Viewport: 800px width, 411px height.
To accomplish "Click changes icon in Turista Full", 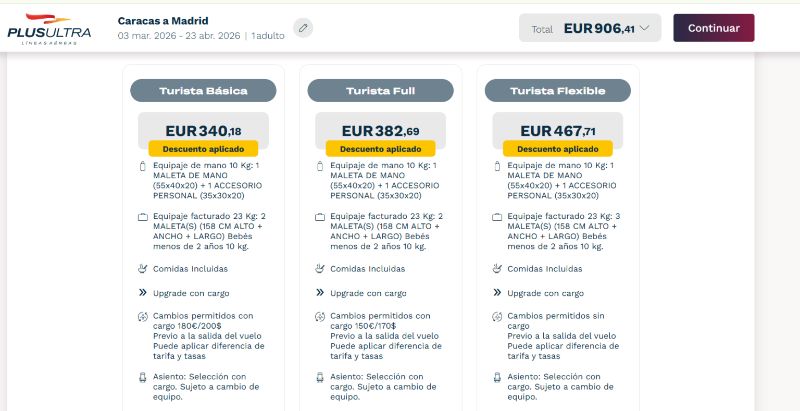I will pyautogui.click(x=319, y=316).
